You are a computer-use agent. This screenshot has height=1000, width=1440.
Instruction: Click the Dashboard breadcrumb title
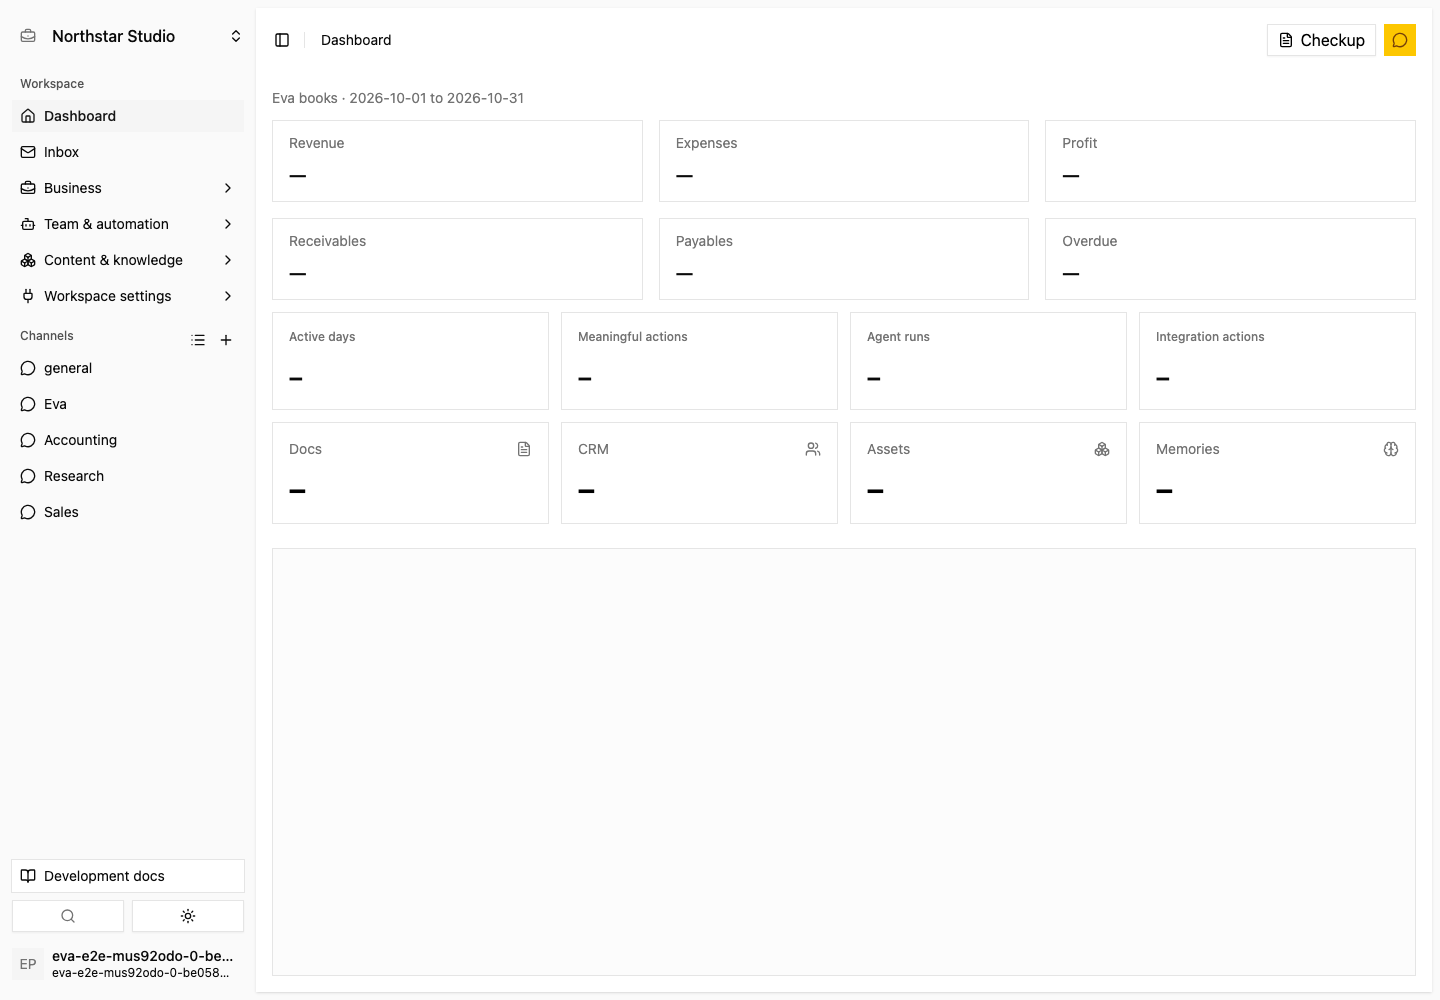[356, 40]
